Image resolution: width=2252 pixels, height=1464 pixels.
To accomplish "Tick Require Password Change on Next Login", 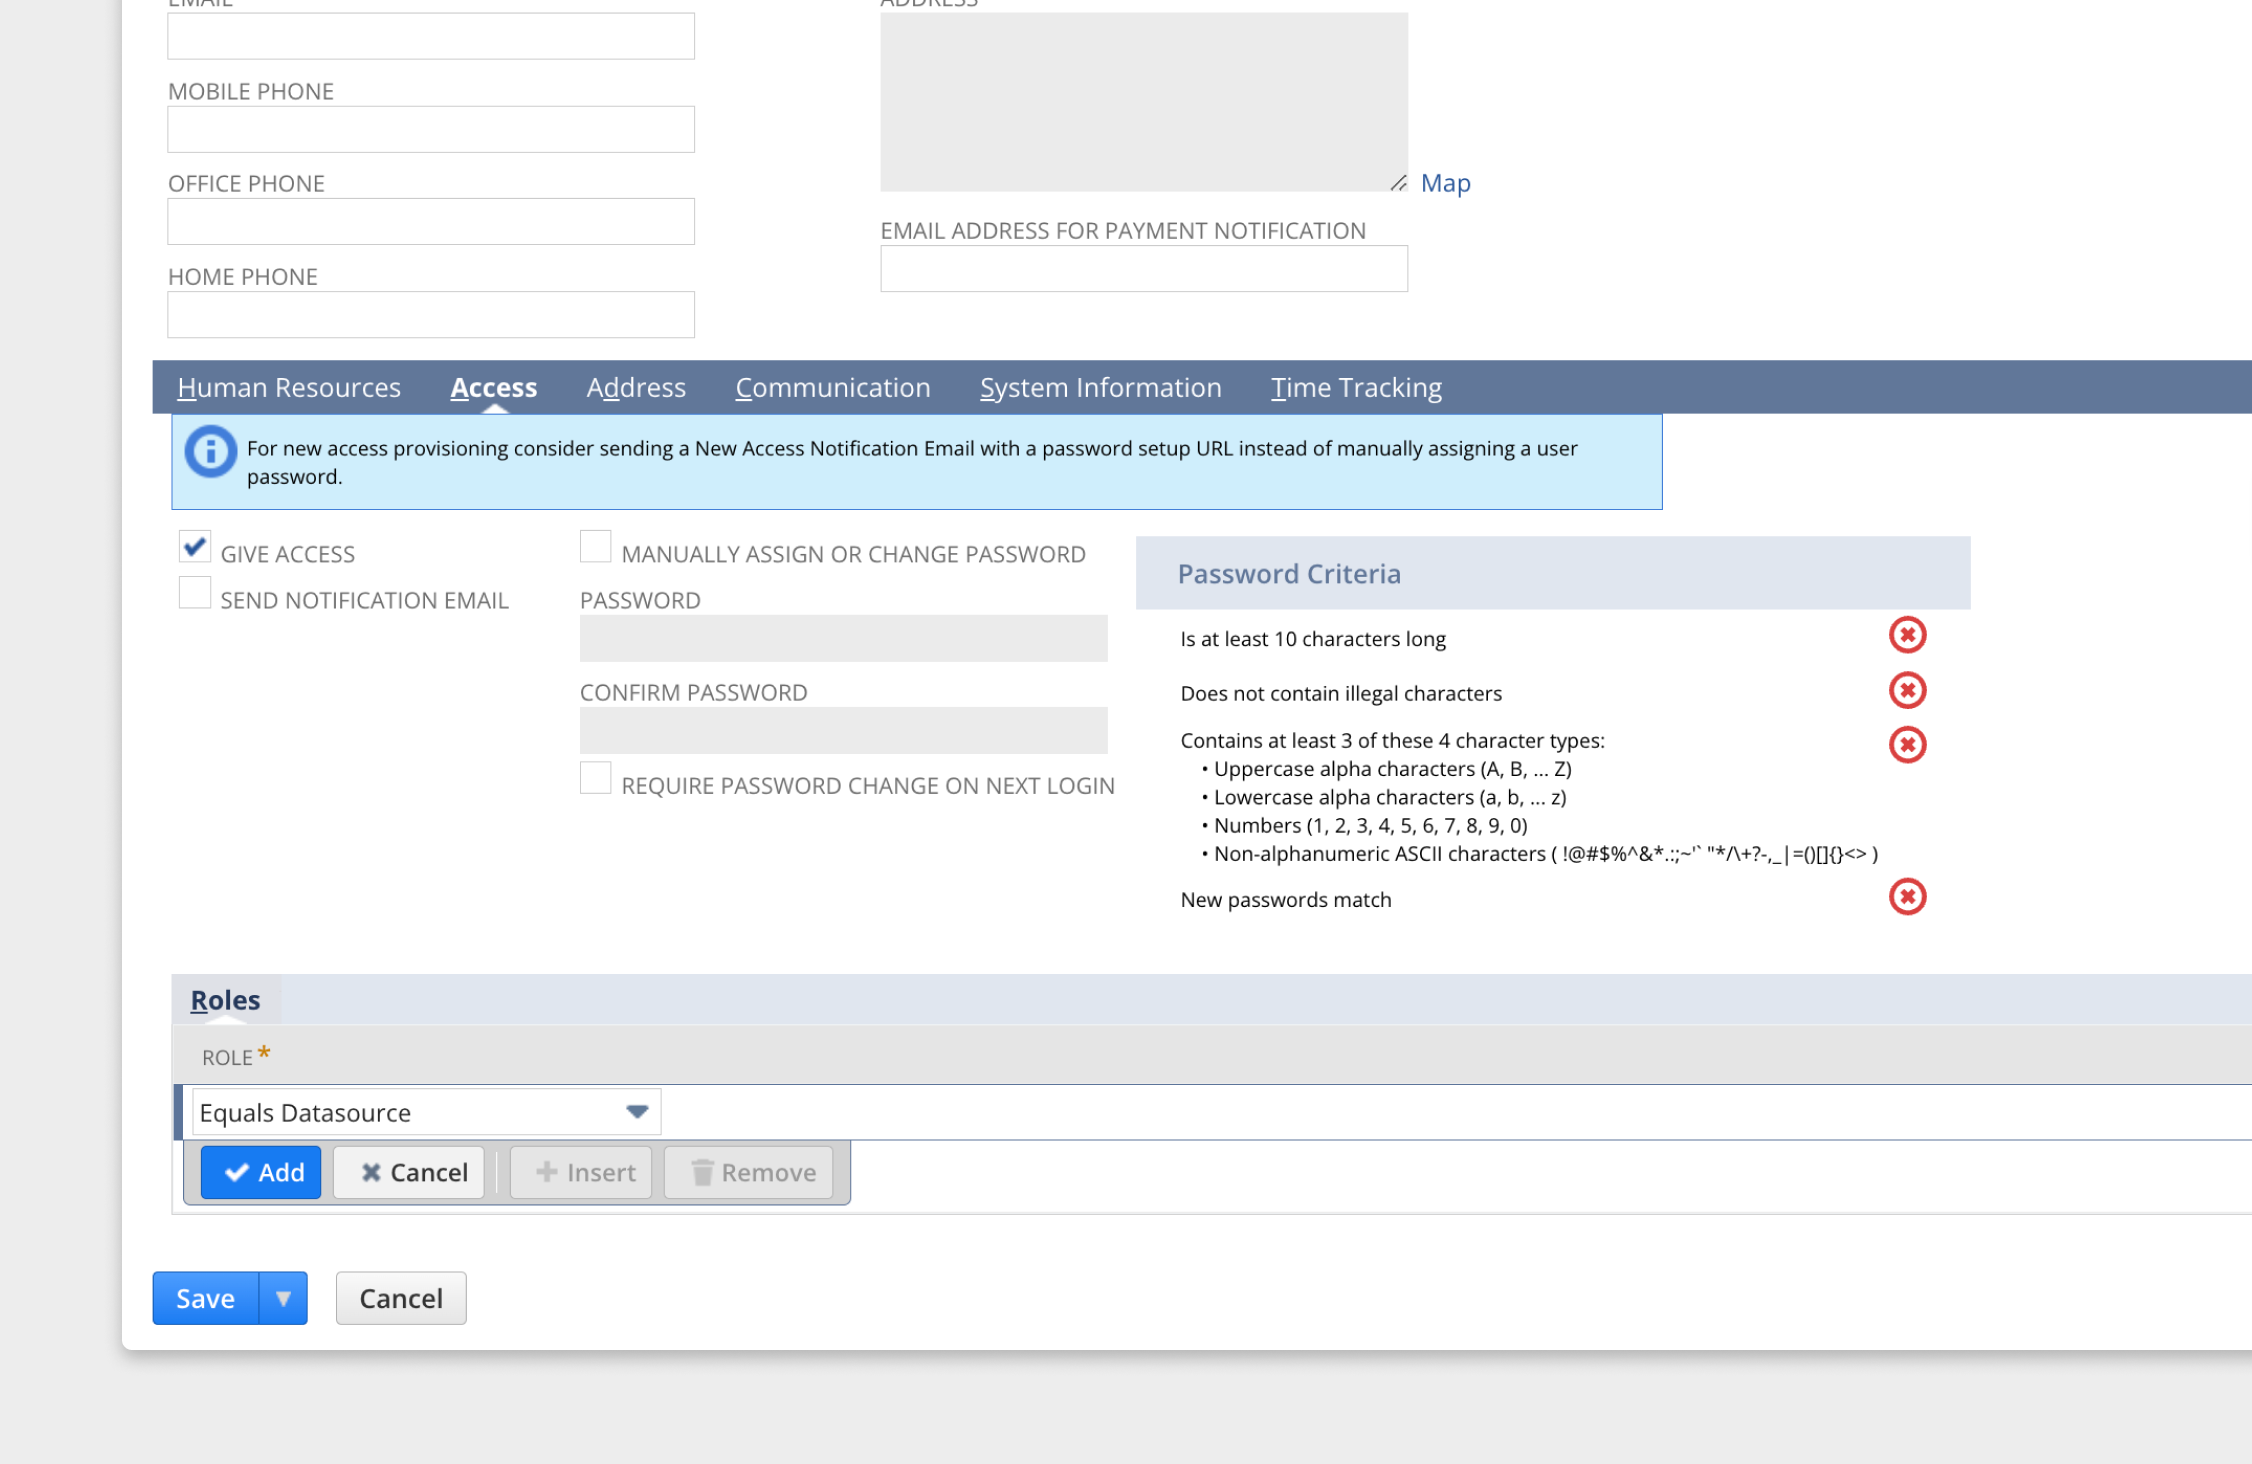I will coord(595,778).
